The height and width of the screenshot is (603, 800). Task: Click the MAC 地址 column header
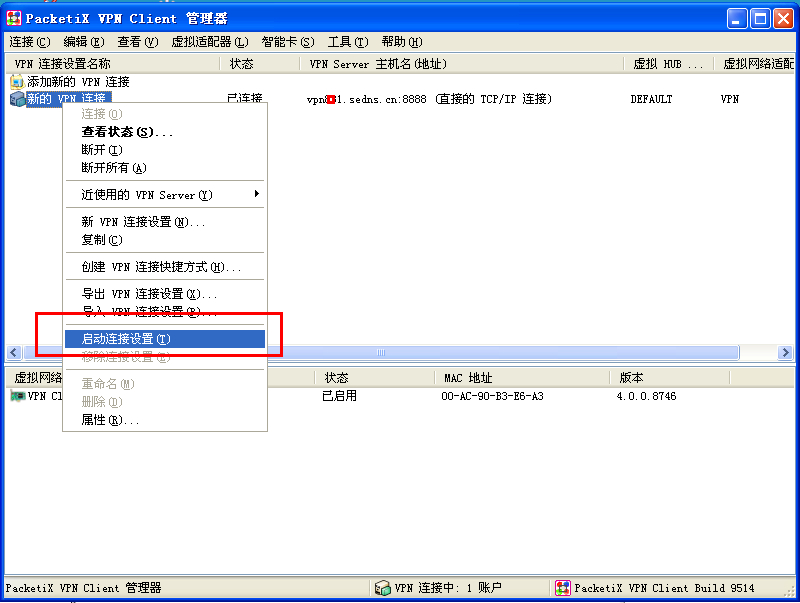522,378
